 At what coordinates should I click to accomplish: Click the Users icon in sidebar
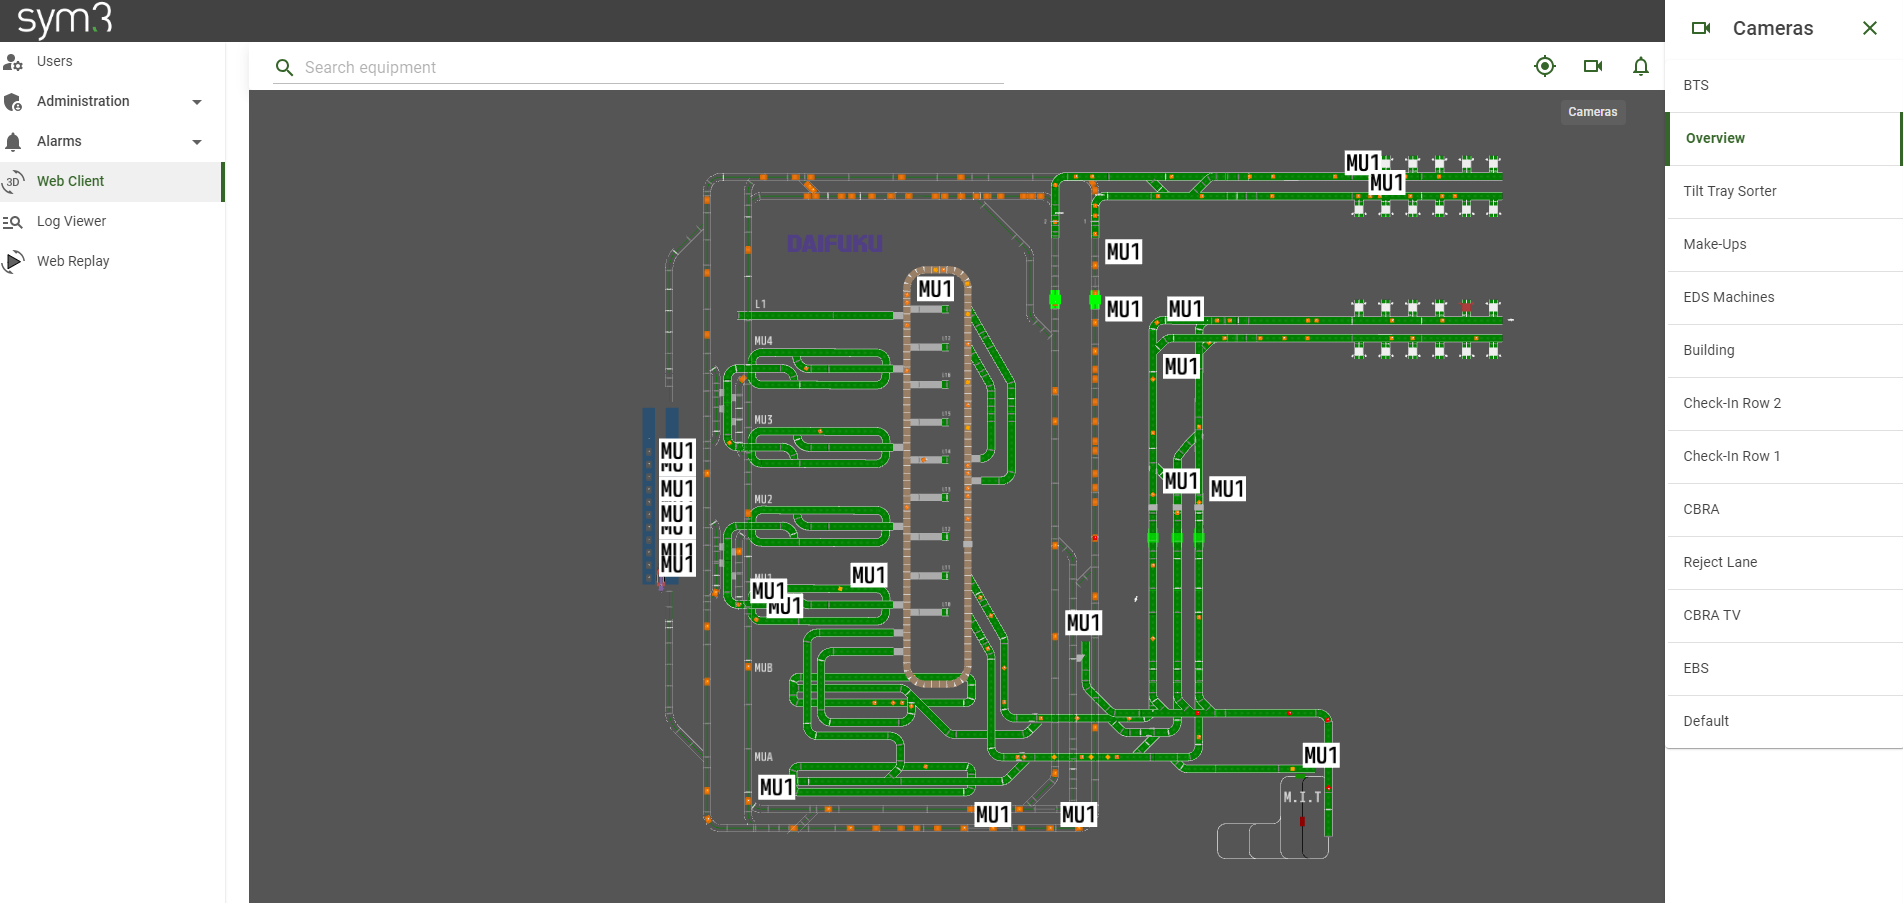[x=13, y=62]
